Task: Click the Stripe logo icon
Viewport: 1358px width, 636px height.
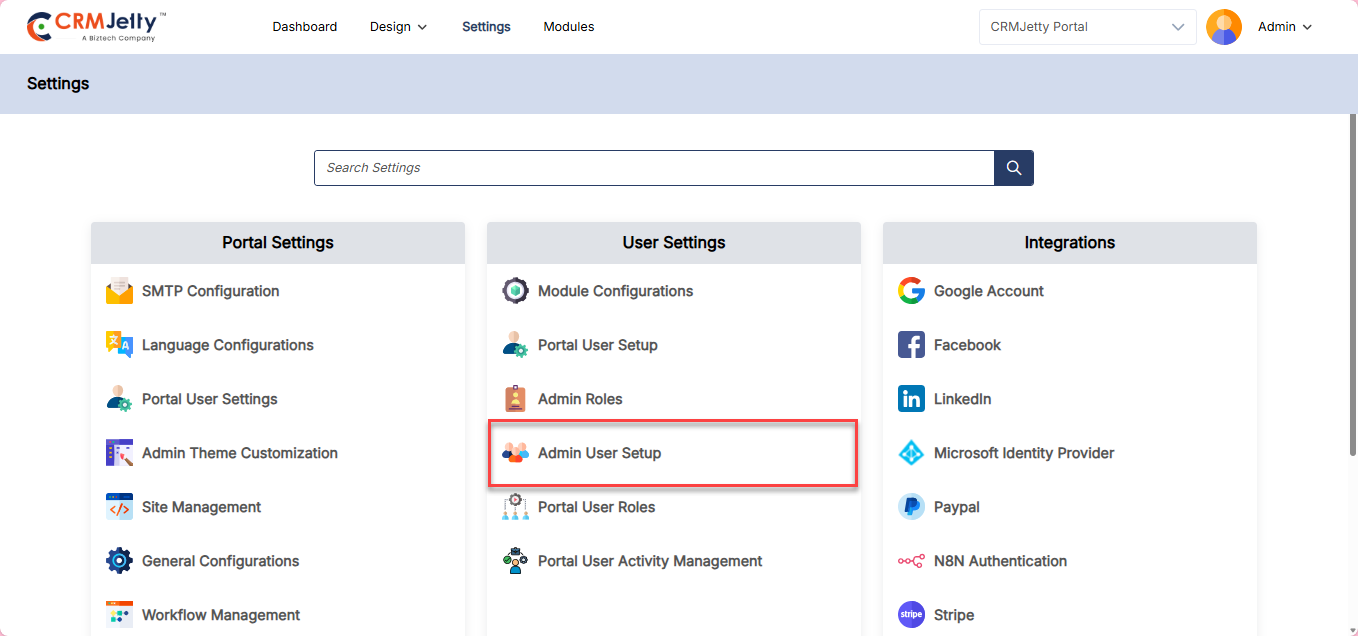Action: [911, 615]
